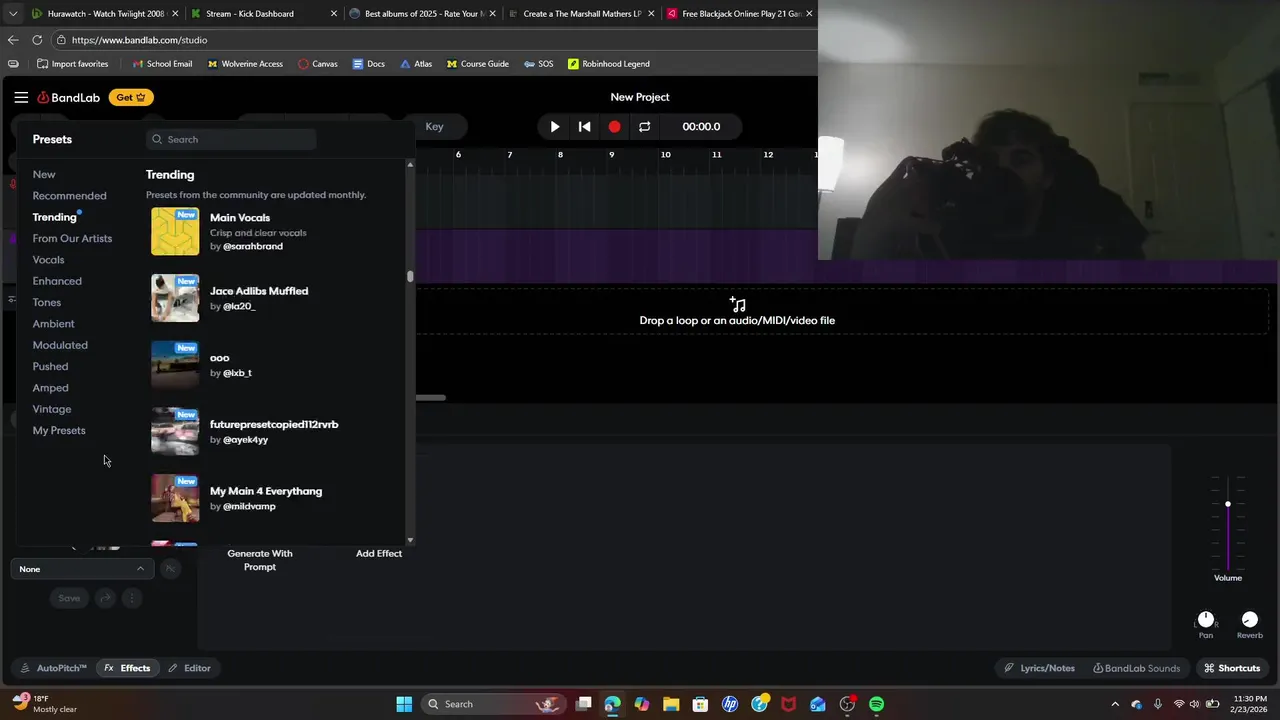
Task: Open McAfee from the taskbar
Action: [789, 704]
